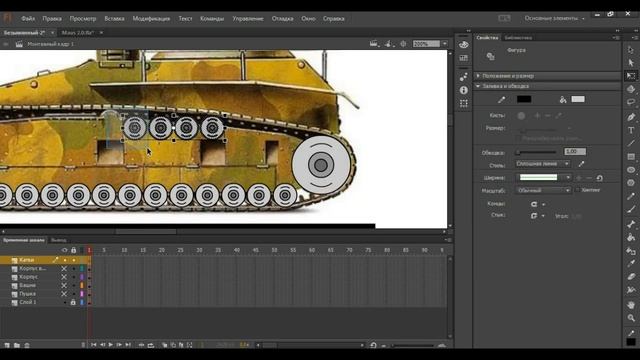This screenshot has width=640, height=360.
Task: Select the Oval tool
Action: (631, 170)
